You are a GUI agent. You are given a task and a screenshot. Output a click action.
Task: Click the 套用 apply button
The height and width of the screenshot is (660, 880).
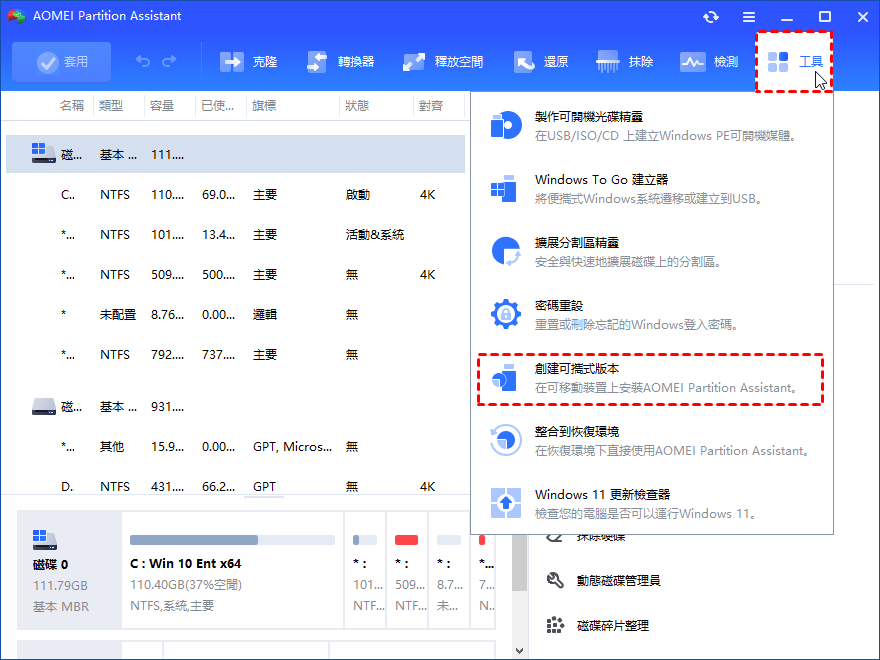(62, 62)
